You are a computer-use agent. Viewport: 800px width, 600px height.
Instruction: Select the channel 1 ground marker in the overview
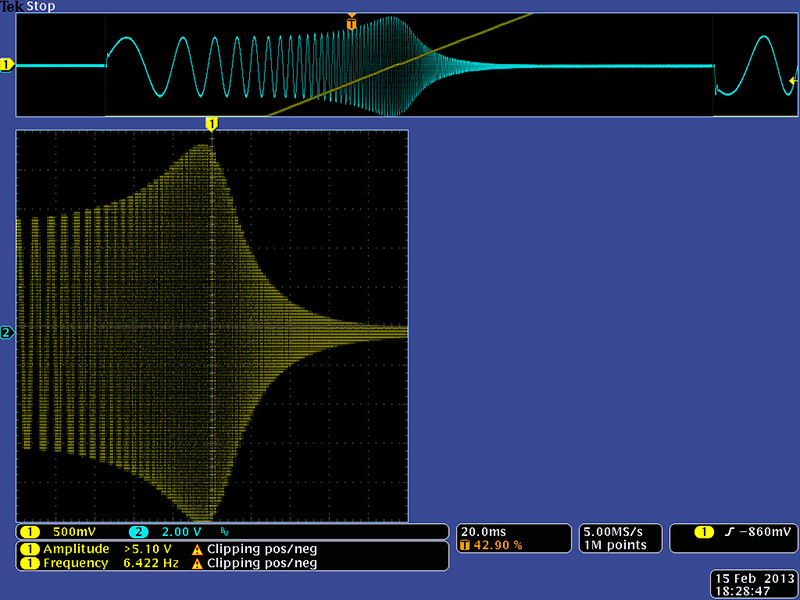pos(7,65)
